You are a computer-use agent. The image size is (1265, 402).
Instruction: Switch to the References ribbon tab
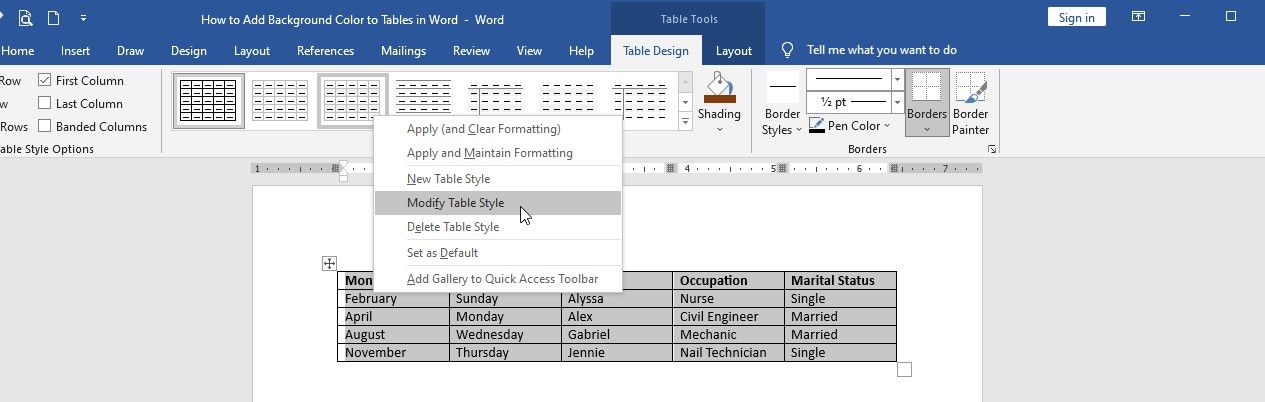[x=325, y=51]
